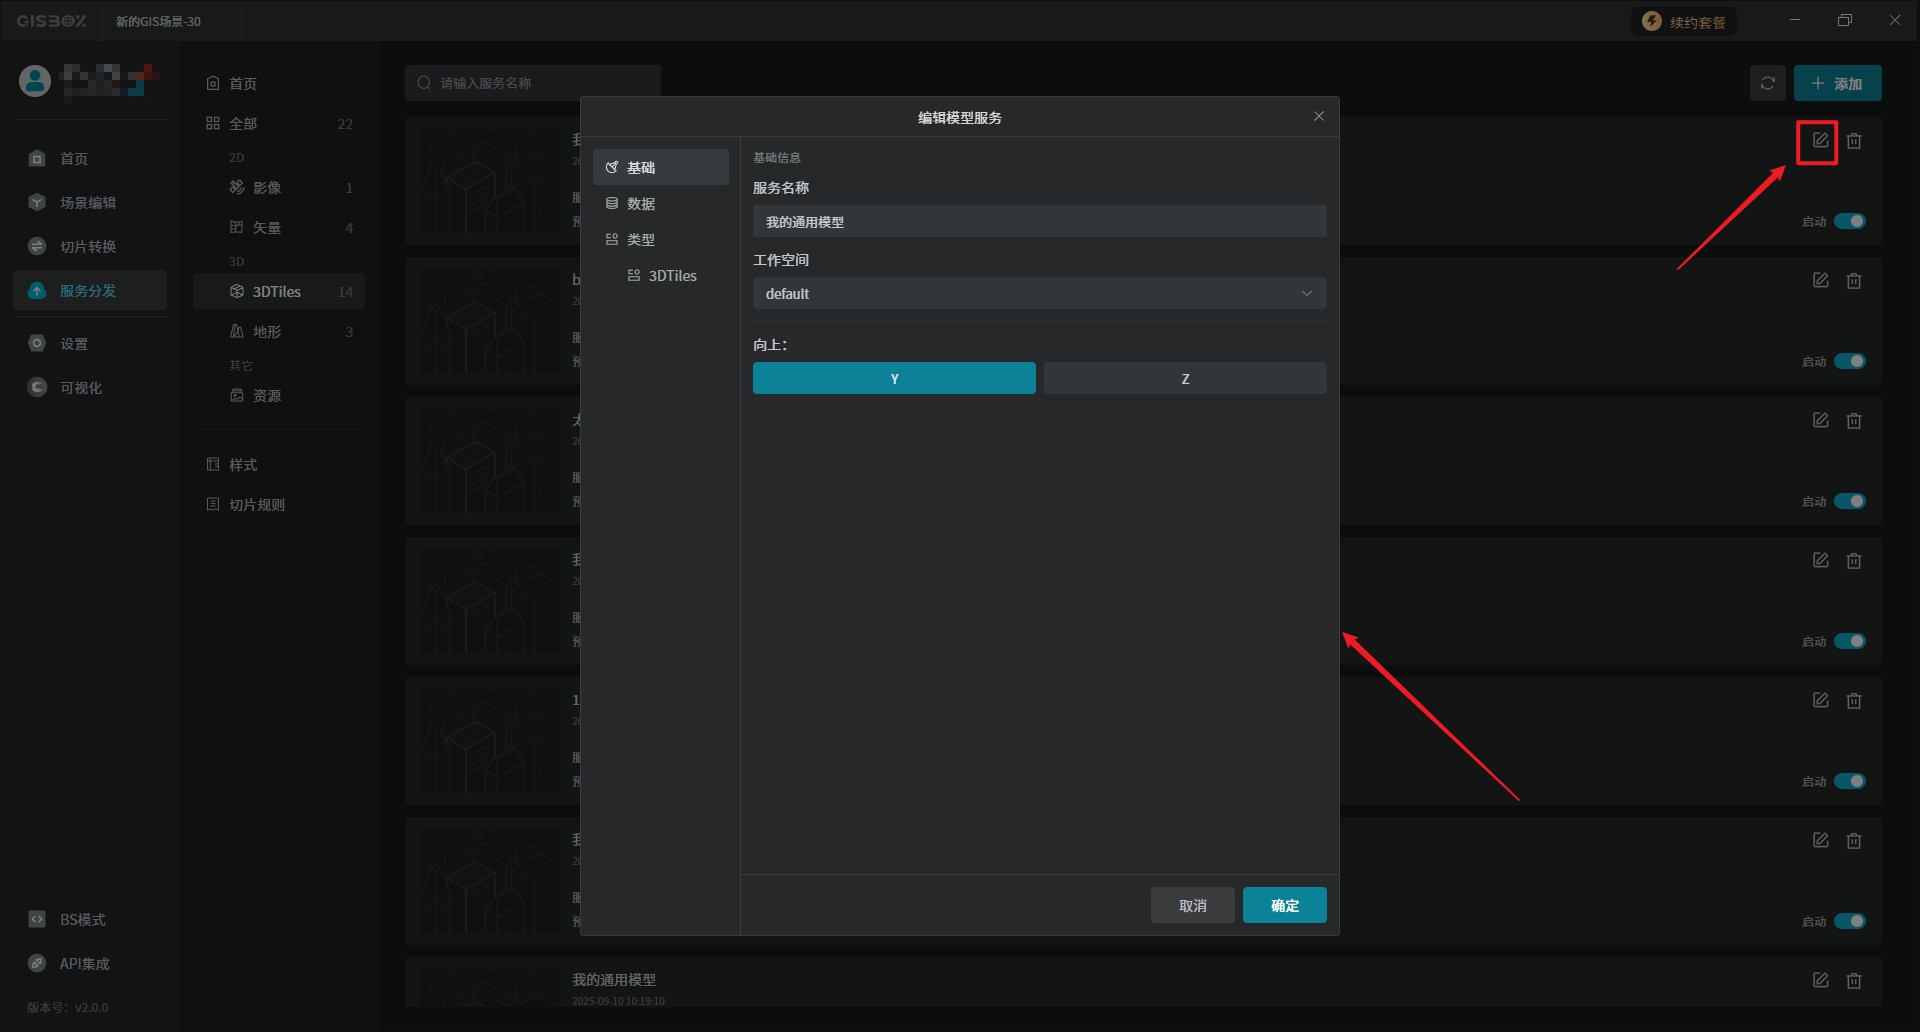Click the 服务名称 input field

tap(1039, 222)
